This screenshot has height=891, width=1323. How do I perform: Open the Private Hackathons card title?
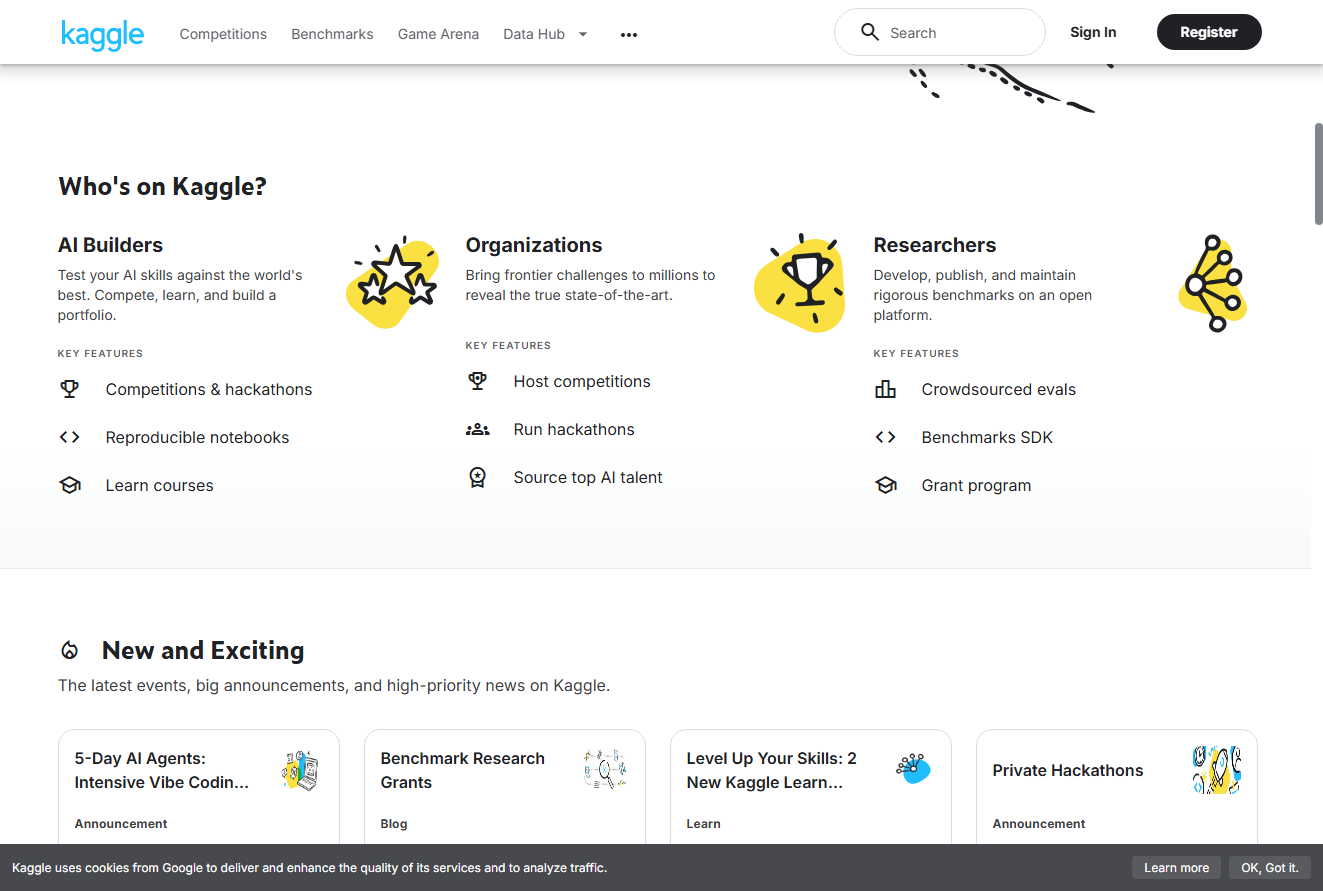[x=1068, y=770]
